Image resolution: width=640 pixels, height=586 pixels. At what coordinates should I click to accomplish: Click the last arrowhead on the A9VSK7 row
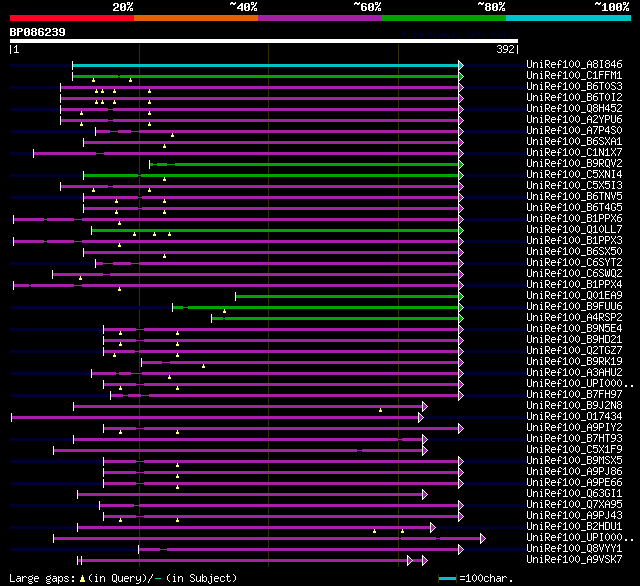pyautogui.click(x=424, y=561)
